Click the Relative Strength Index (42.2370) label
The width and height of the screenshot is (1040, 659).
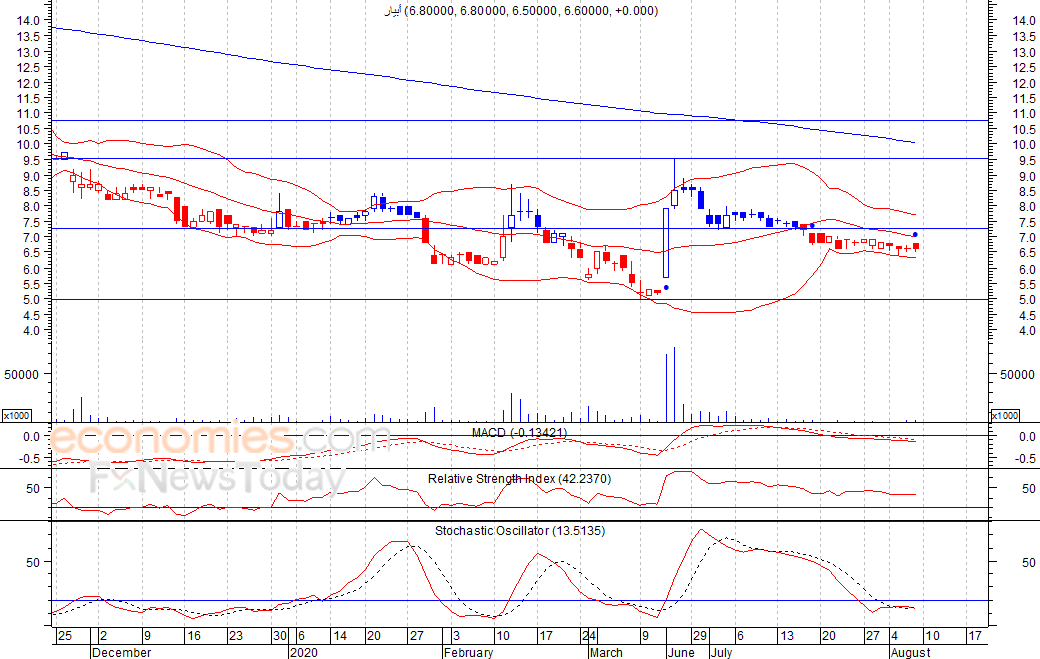click(519, 479)
